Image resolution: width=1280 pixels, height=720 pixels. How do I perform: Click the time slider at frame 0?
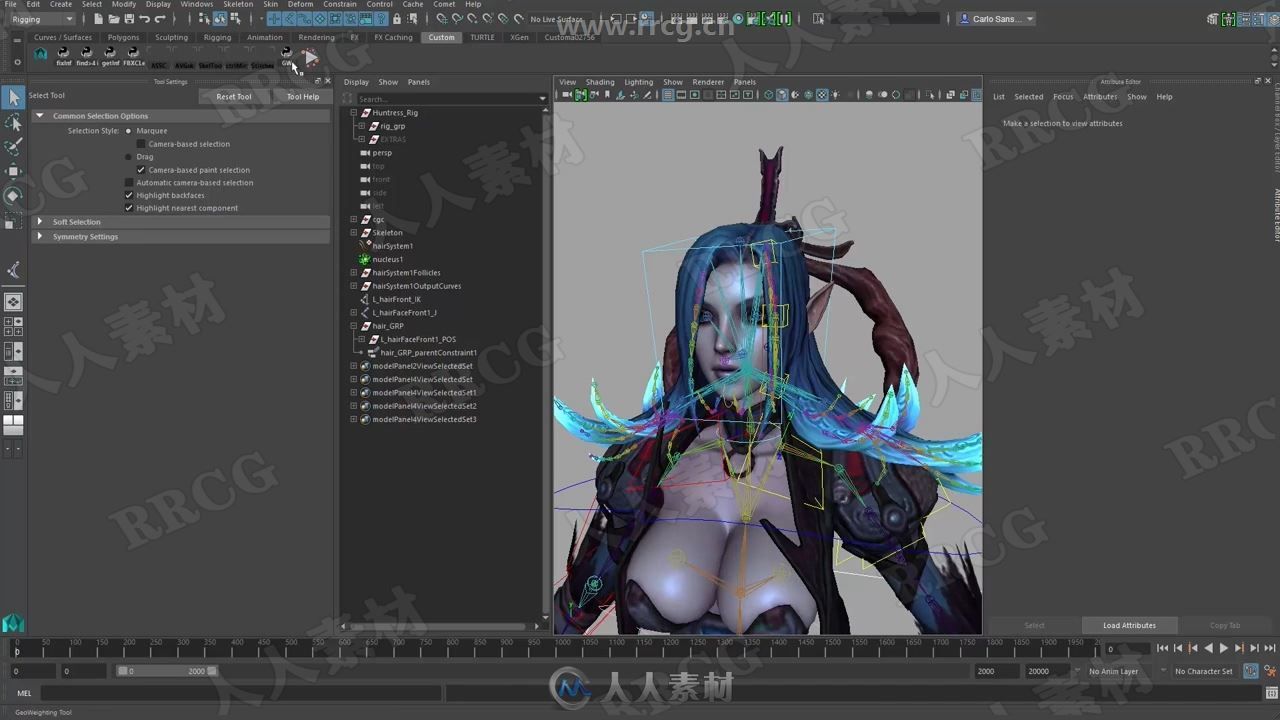click(16, 648)
